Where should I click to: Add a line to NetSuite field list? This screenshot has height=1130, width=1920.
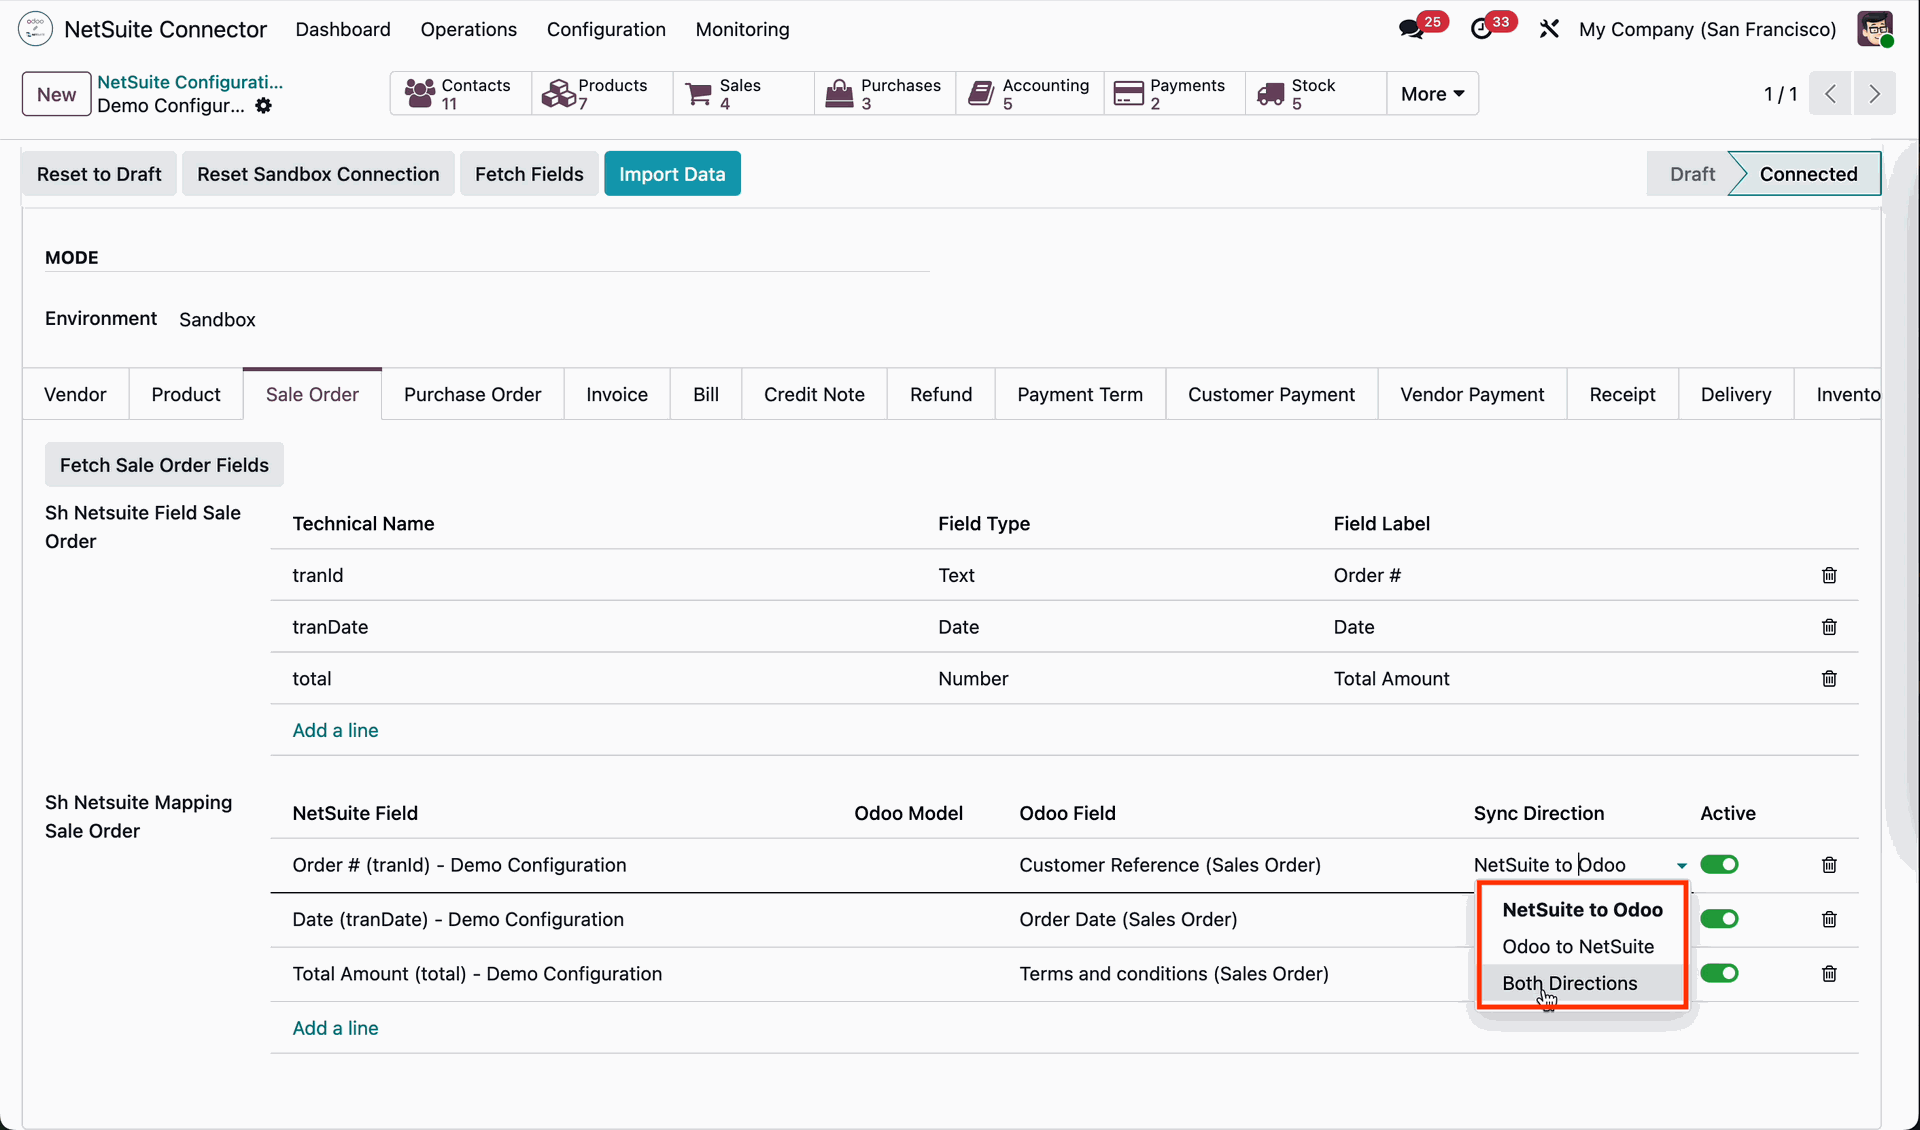coord(335,730)
